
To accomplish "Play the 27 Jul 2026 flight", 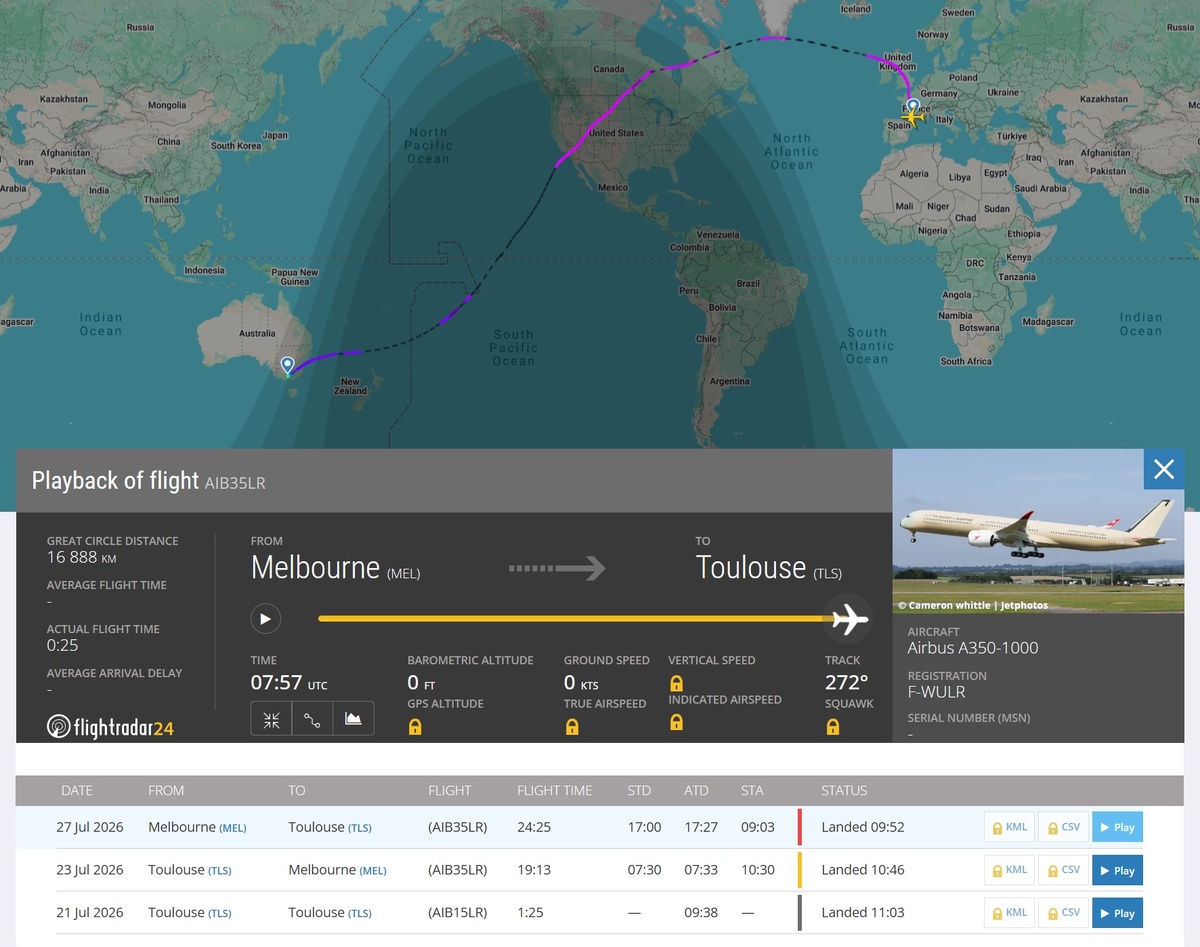I will pyautogui.click(x=1117, y=827).
